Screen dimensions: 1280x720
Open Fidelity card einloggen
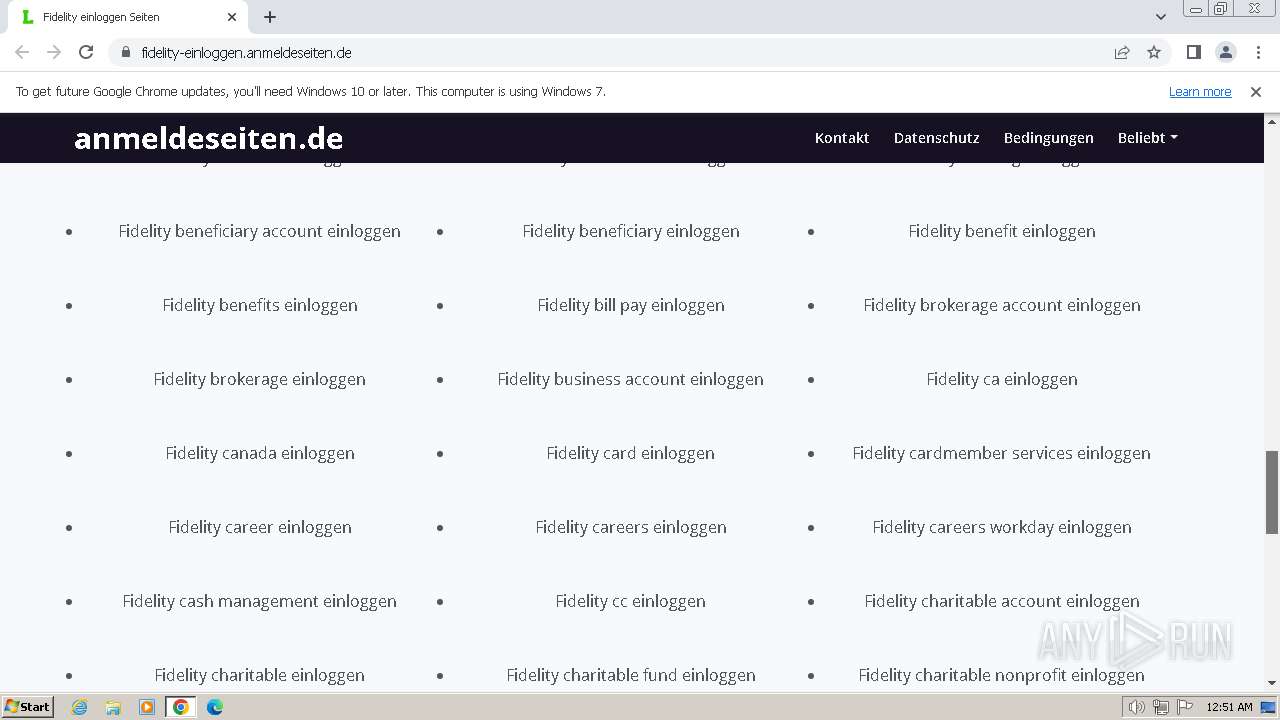coord(631,453)
